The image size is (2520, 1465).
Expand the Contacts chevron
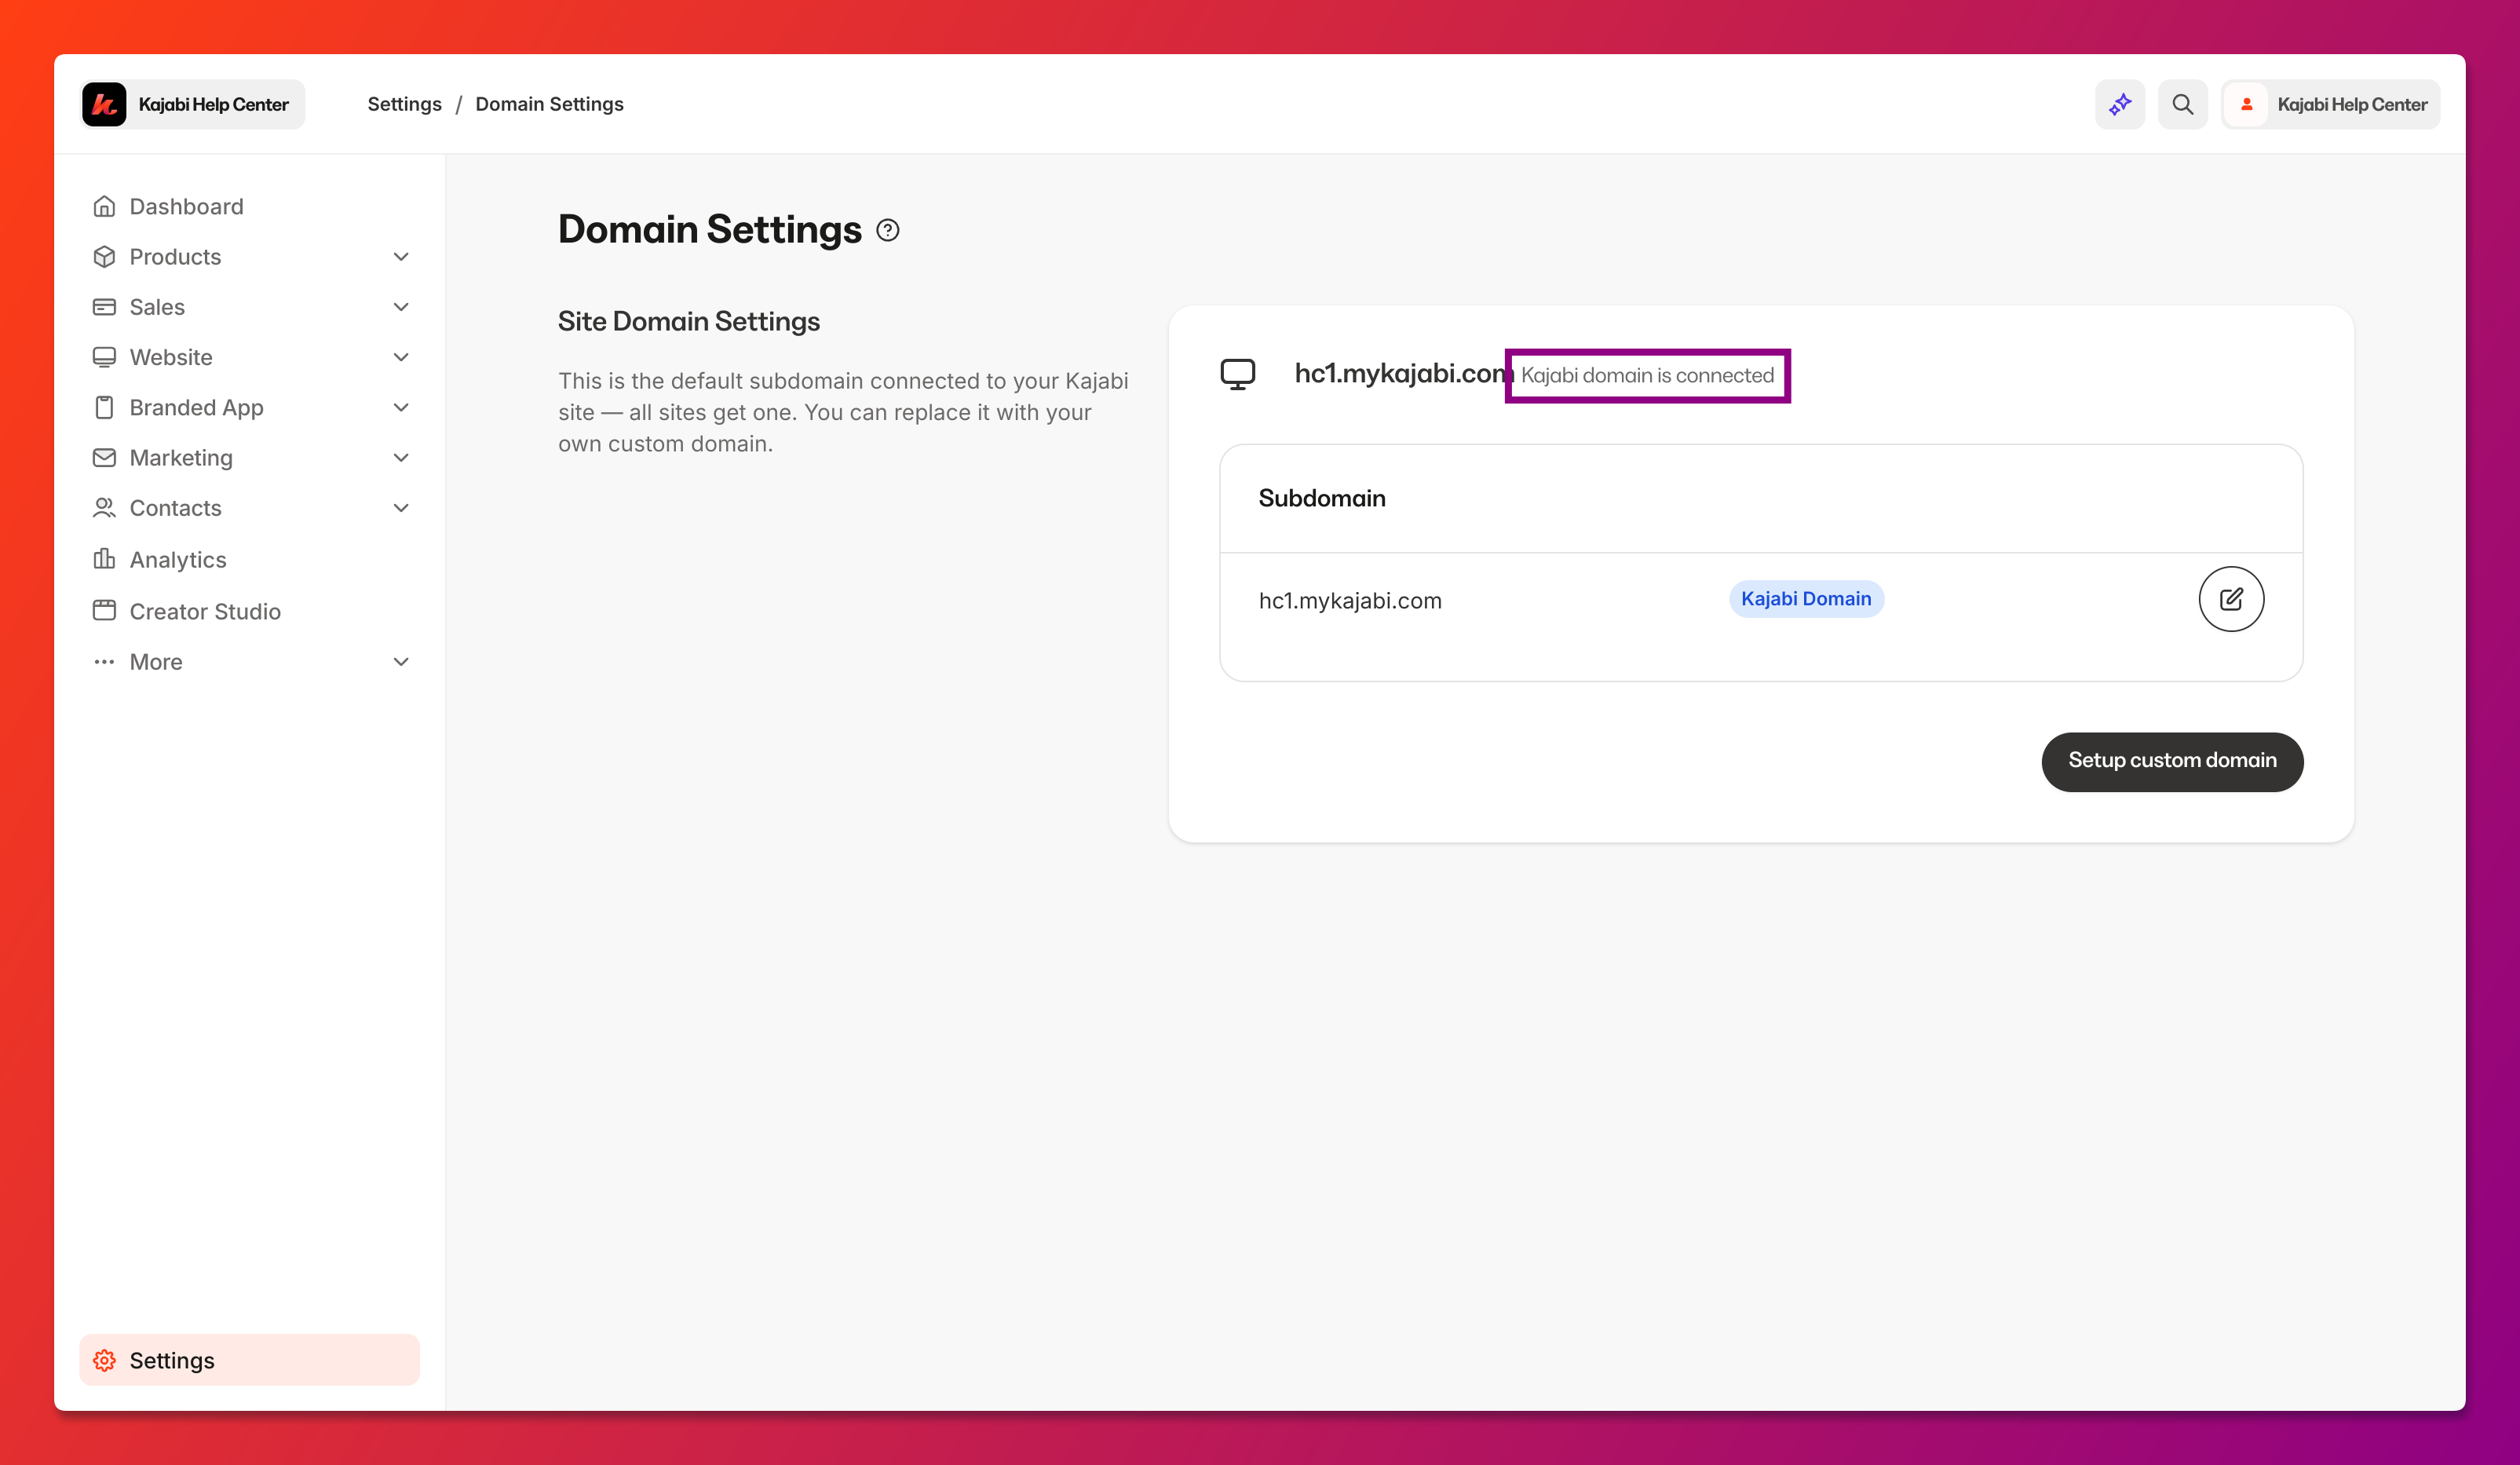click(401, 508)
